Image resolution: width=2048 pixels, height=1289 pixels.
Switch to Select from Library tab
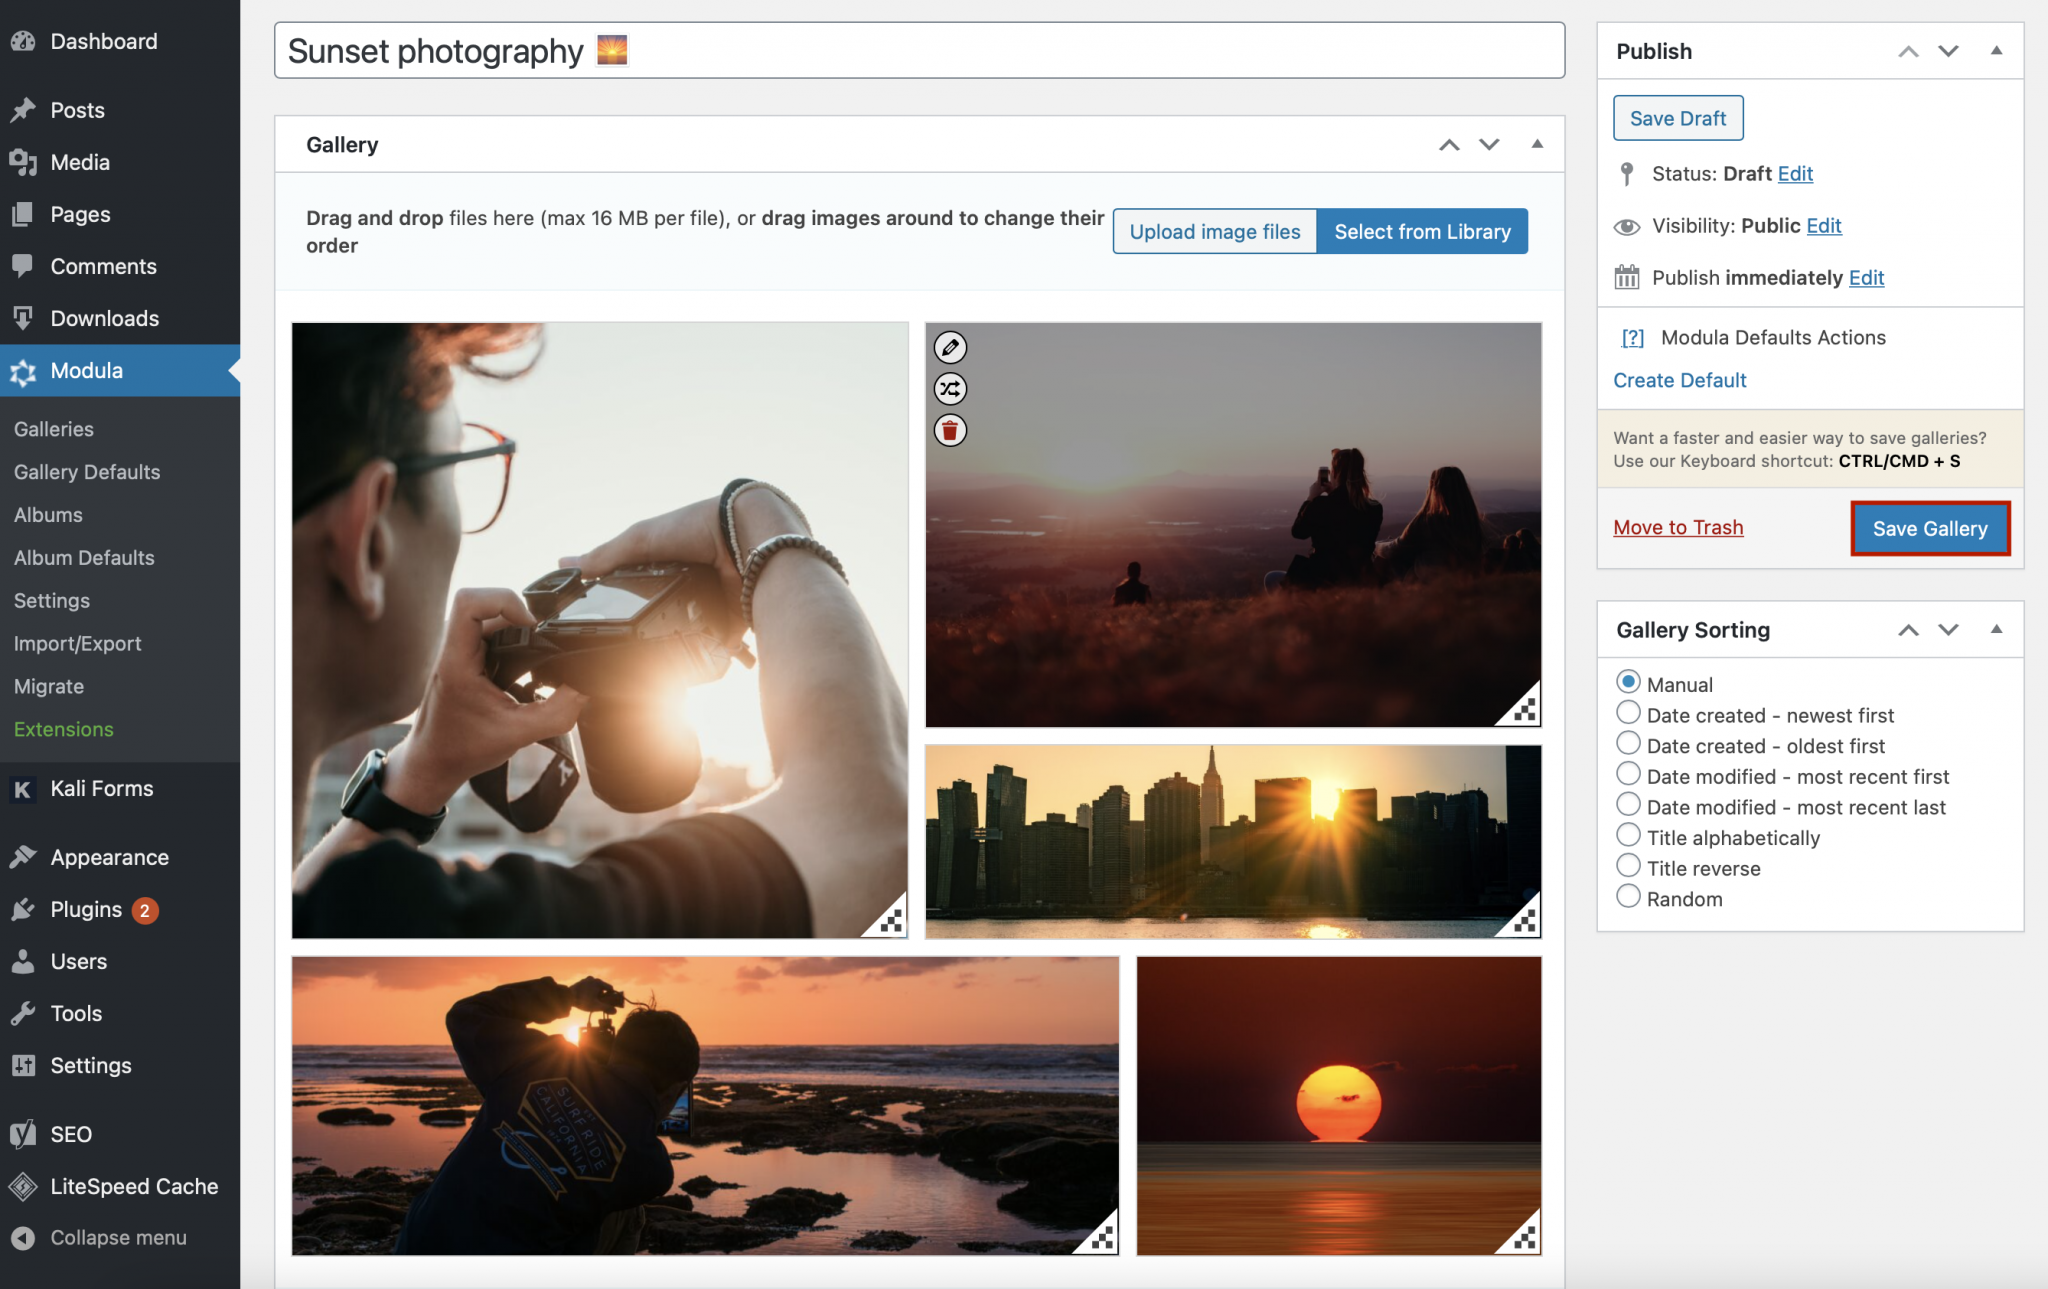(1422, 231)
